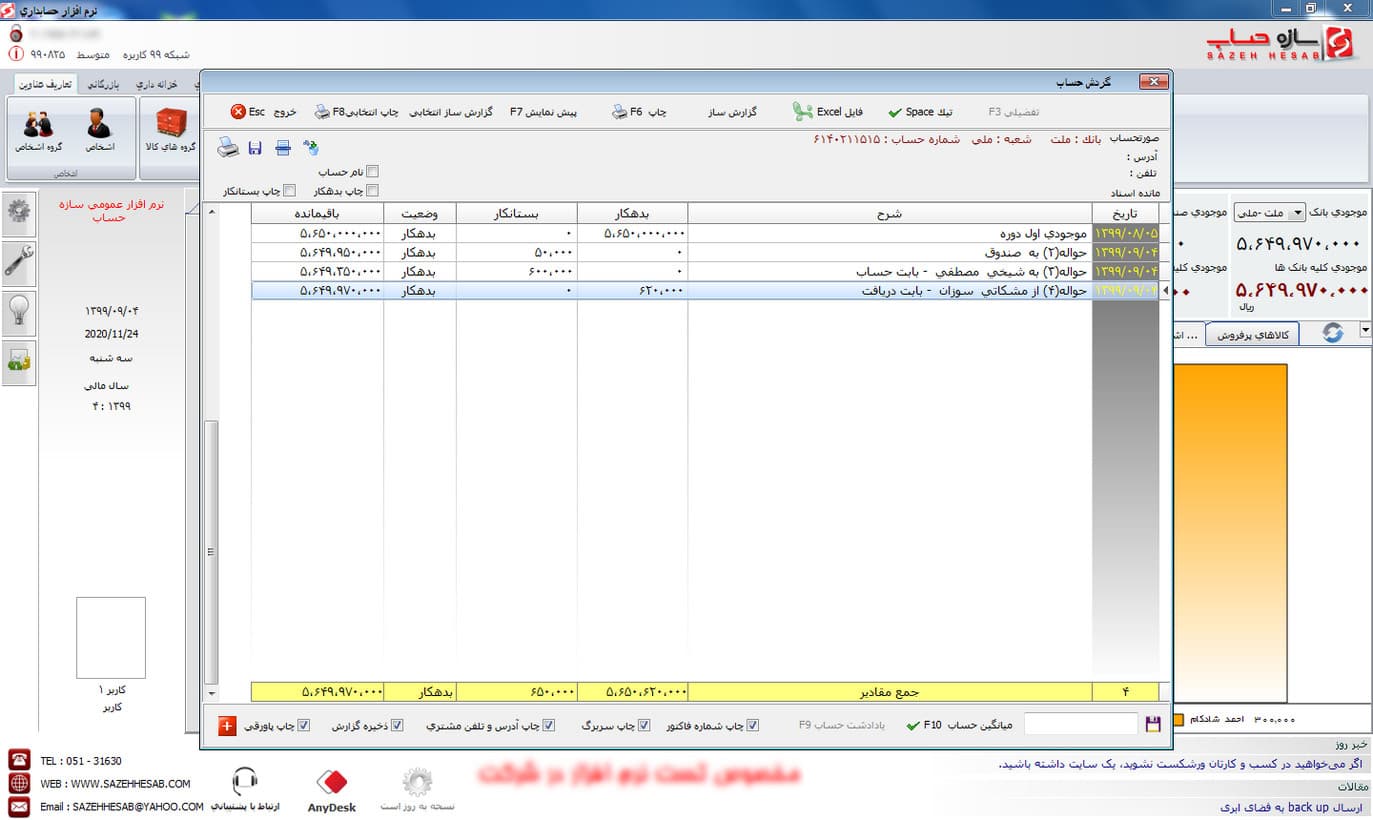
Task: Open گروه اشخاص (Person groups) icon
Action: 39,129
